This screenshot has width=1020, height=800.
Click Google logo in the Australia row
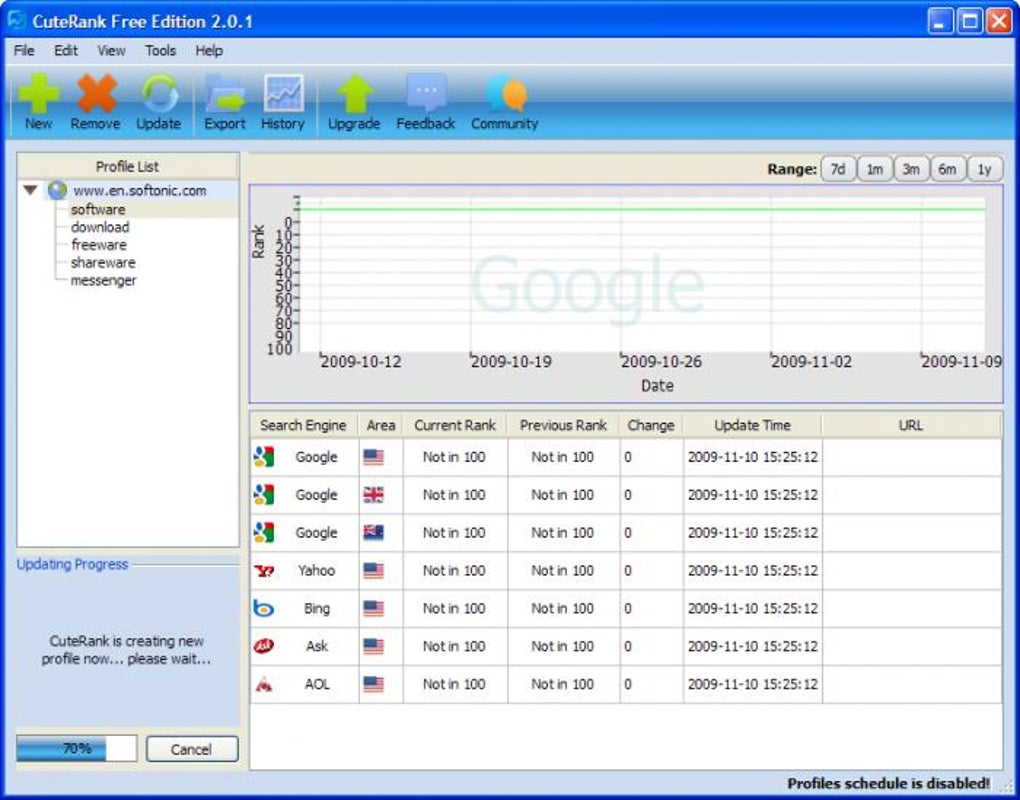click(x=263, y=533)
